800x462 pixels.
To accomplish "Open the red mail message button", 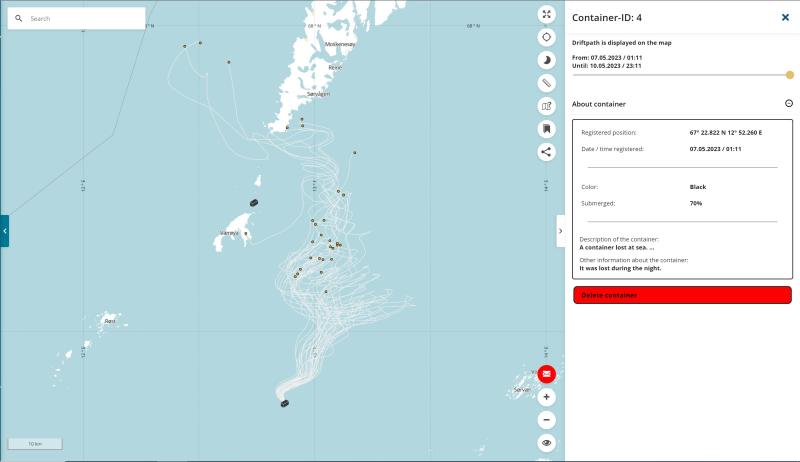I will pyautogui.click(x=546, y=374).
